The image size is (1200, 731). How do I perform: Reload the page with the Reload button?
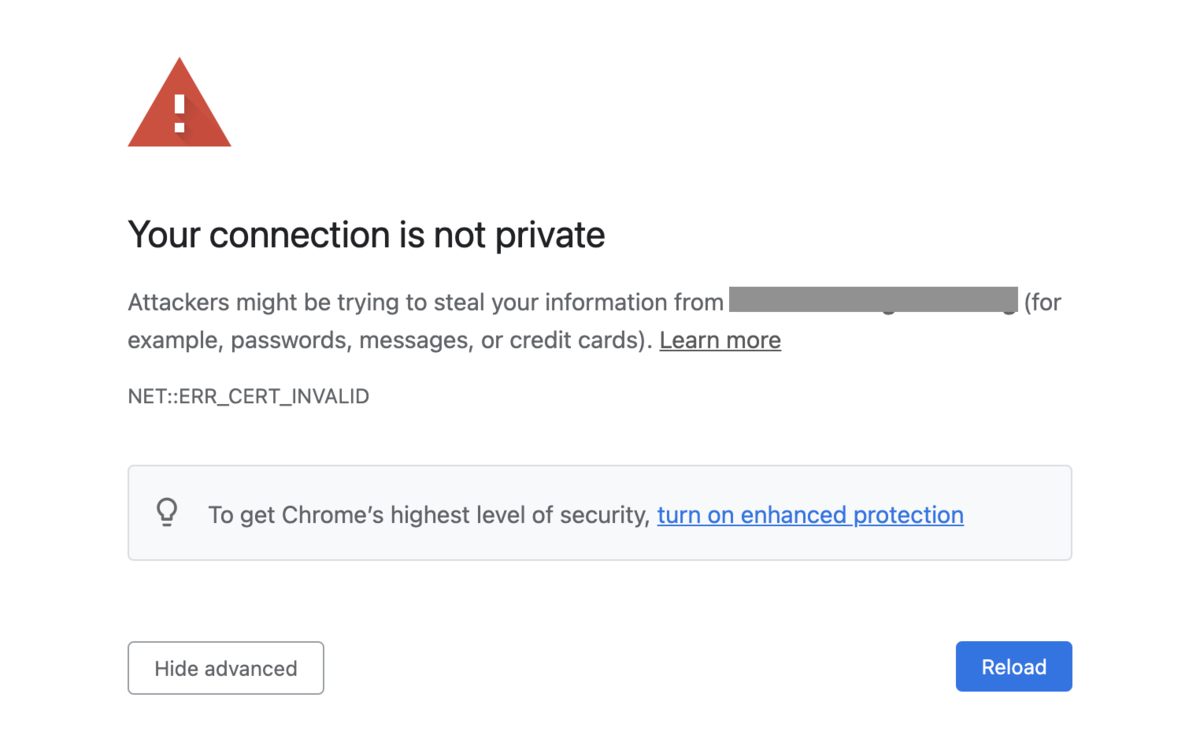point(1013,667)
